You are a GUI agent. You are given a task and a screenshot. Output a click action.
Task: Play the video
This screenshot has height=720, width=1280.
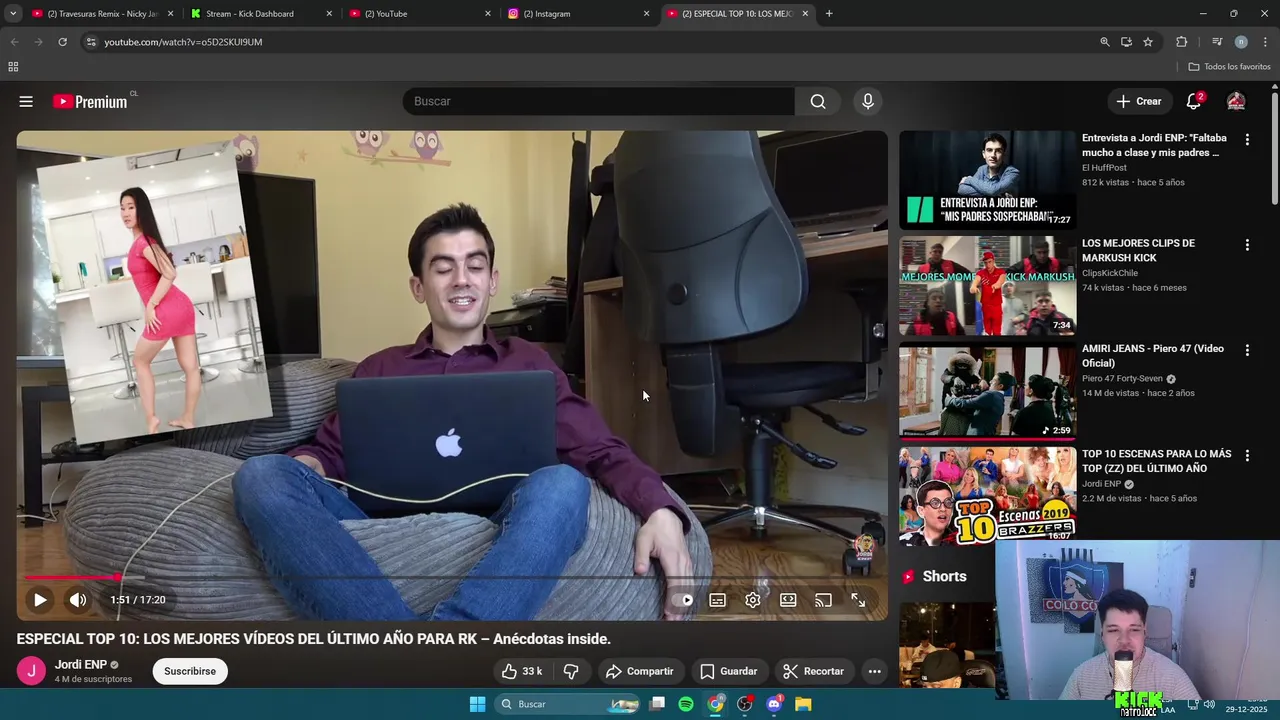40,600
